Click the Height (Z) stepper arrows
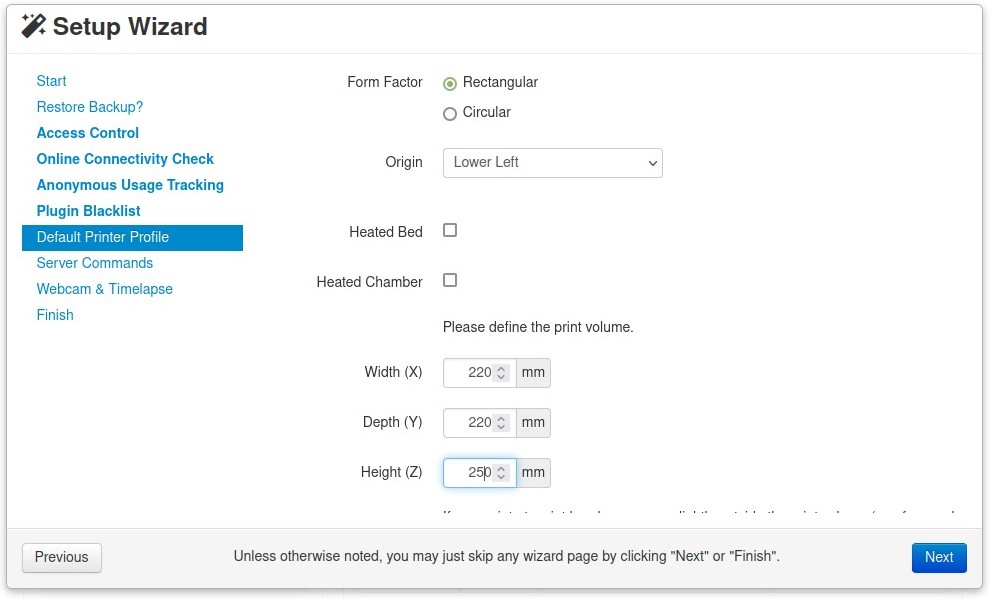This screenshot has width=992, height=600. point(502,473)
